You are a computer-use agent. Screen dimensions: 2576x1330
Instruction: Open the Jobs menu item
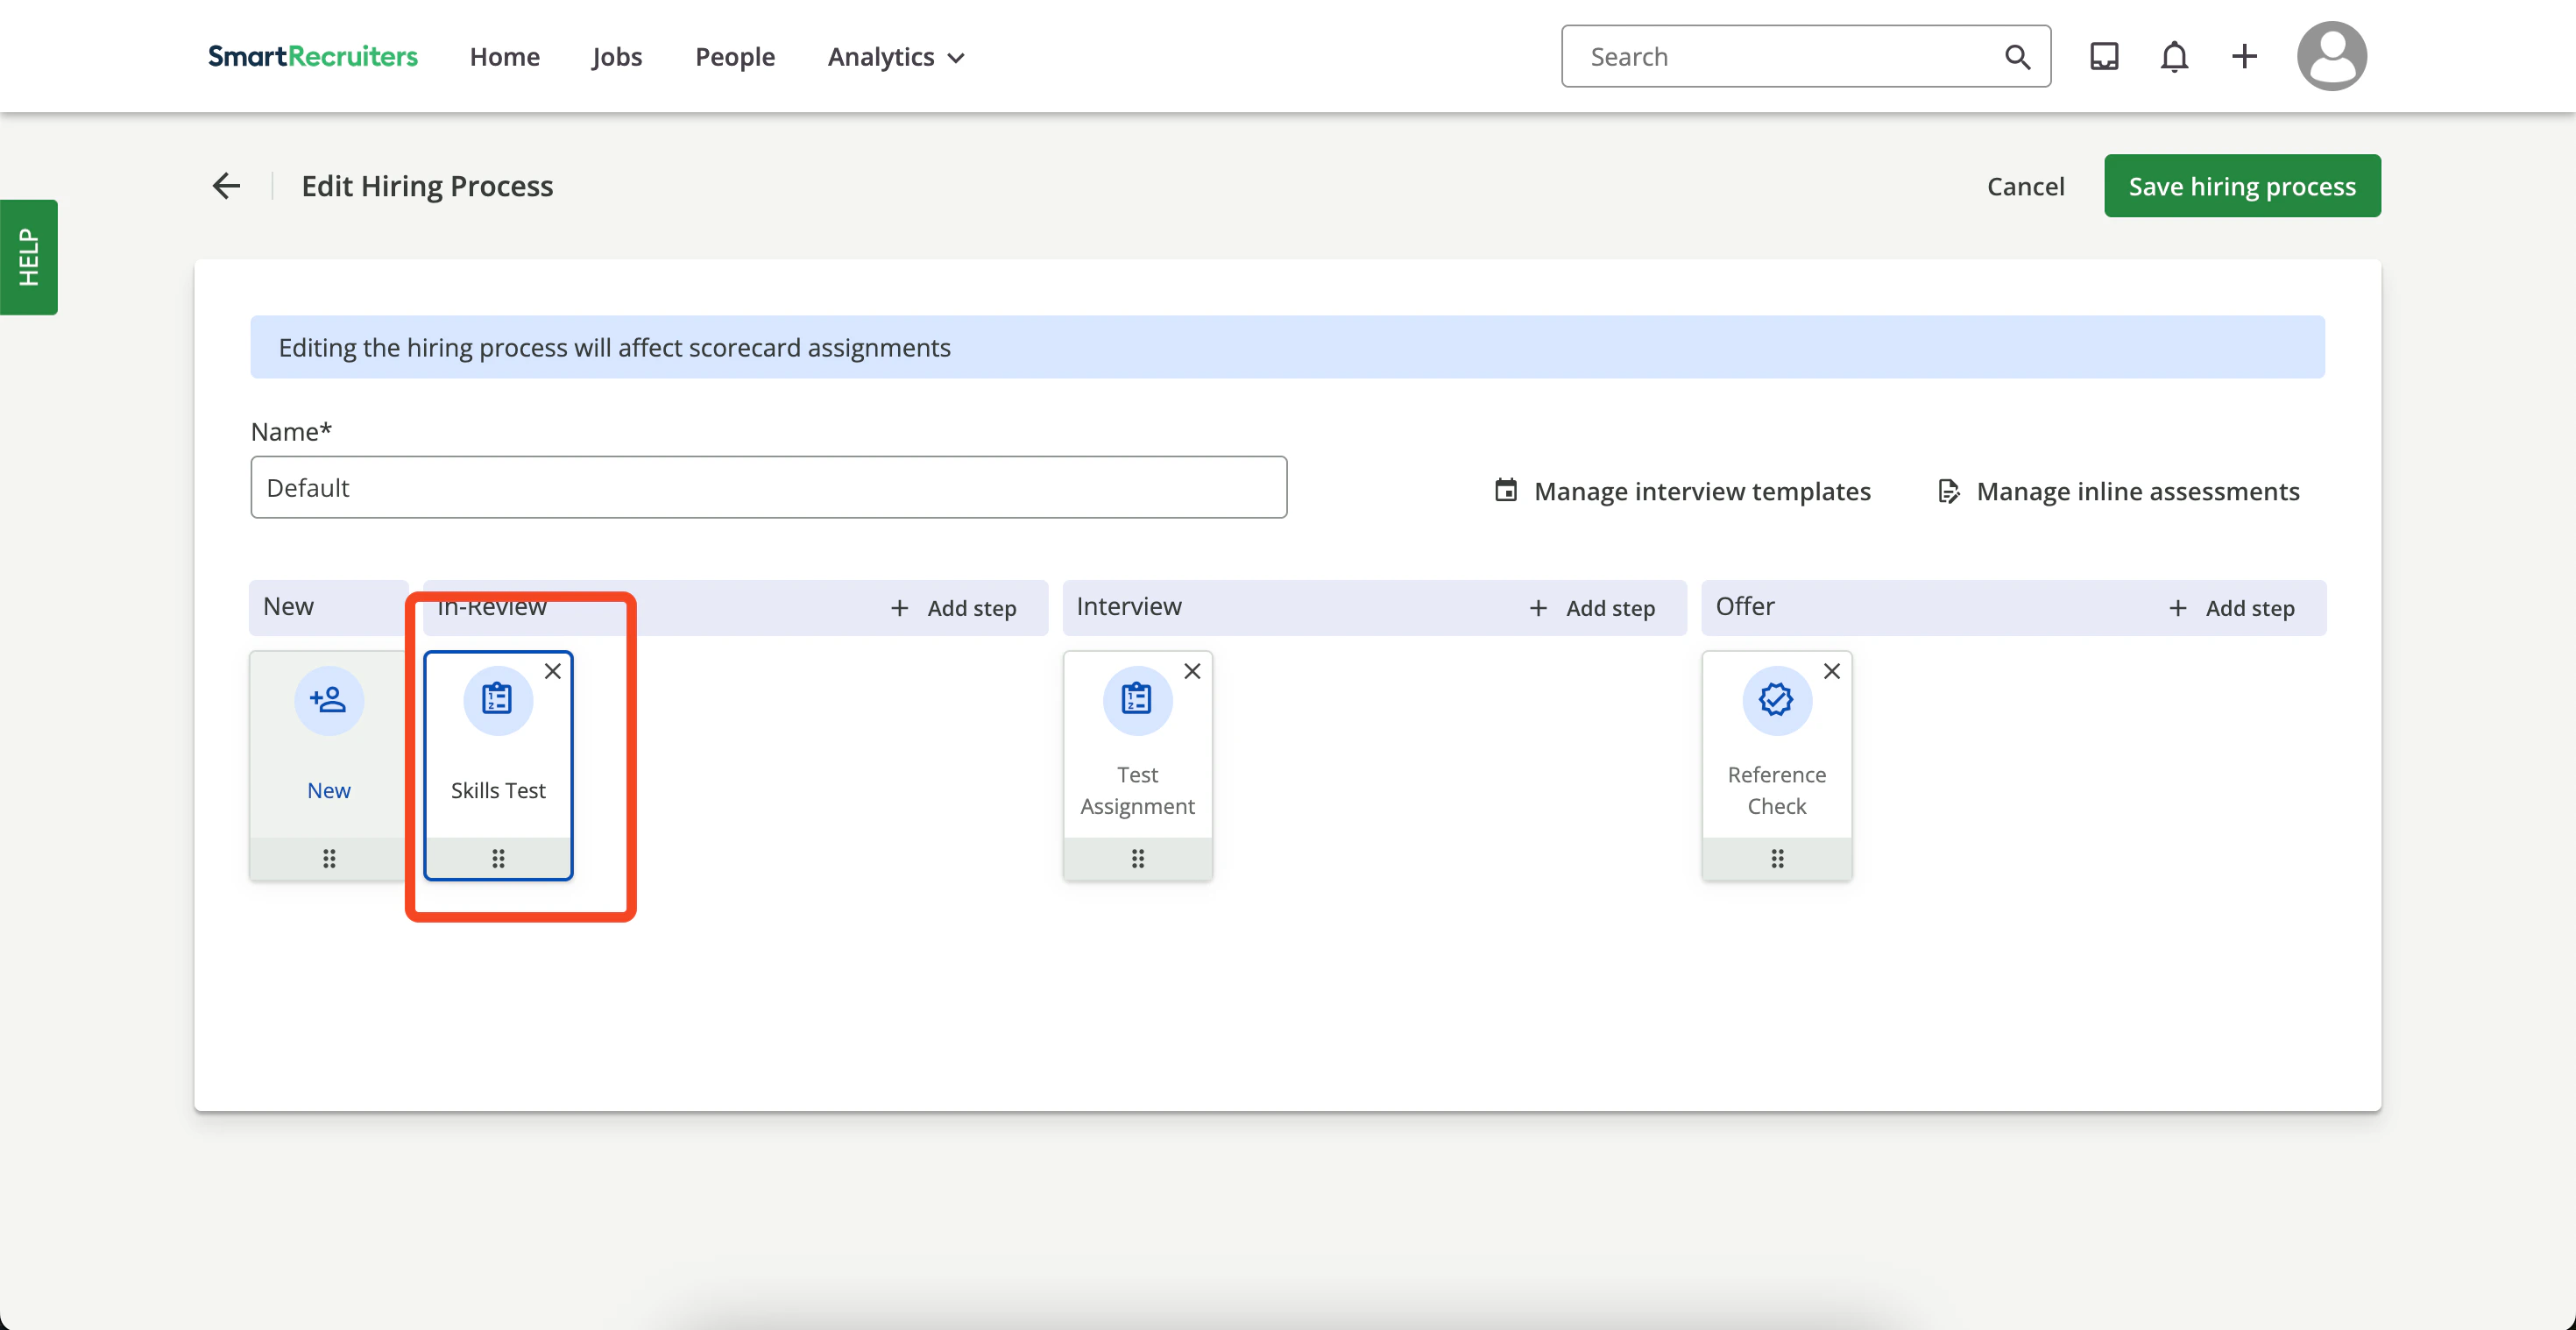click(617, 57)
